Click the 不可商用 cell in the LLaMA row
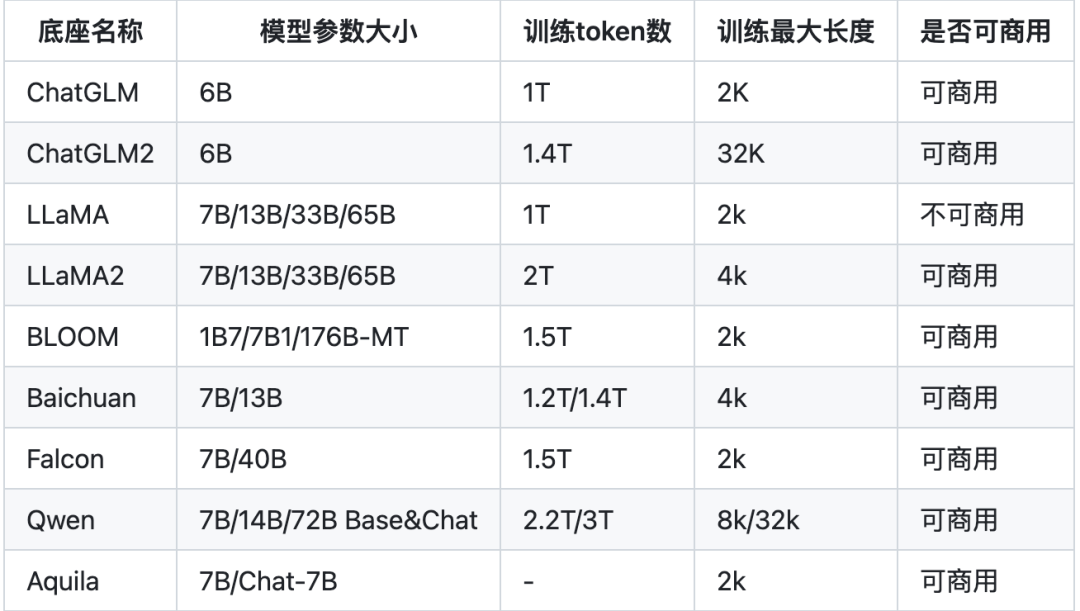The height and width of the screenshot is (611, 1080). click(971, 215)
